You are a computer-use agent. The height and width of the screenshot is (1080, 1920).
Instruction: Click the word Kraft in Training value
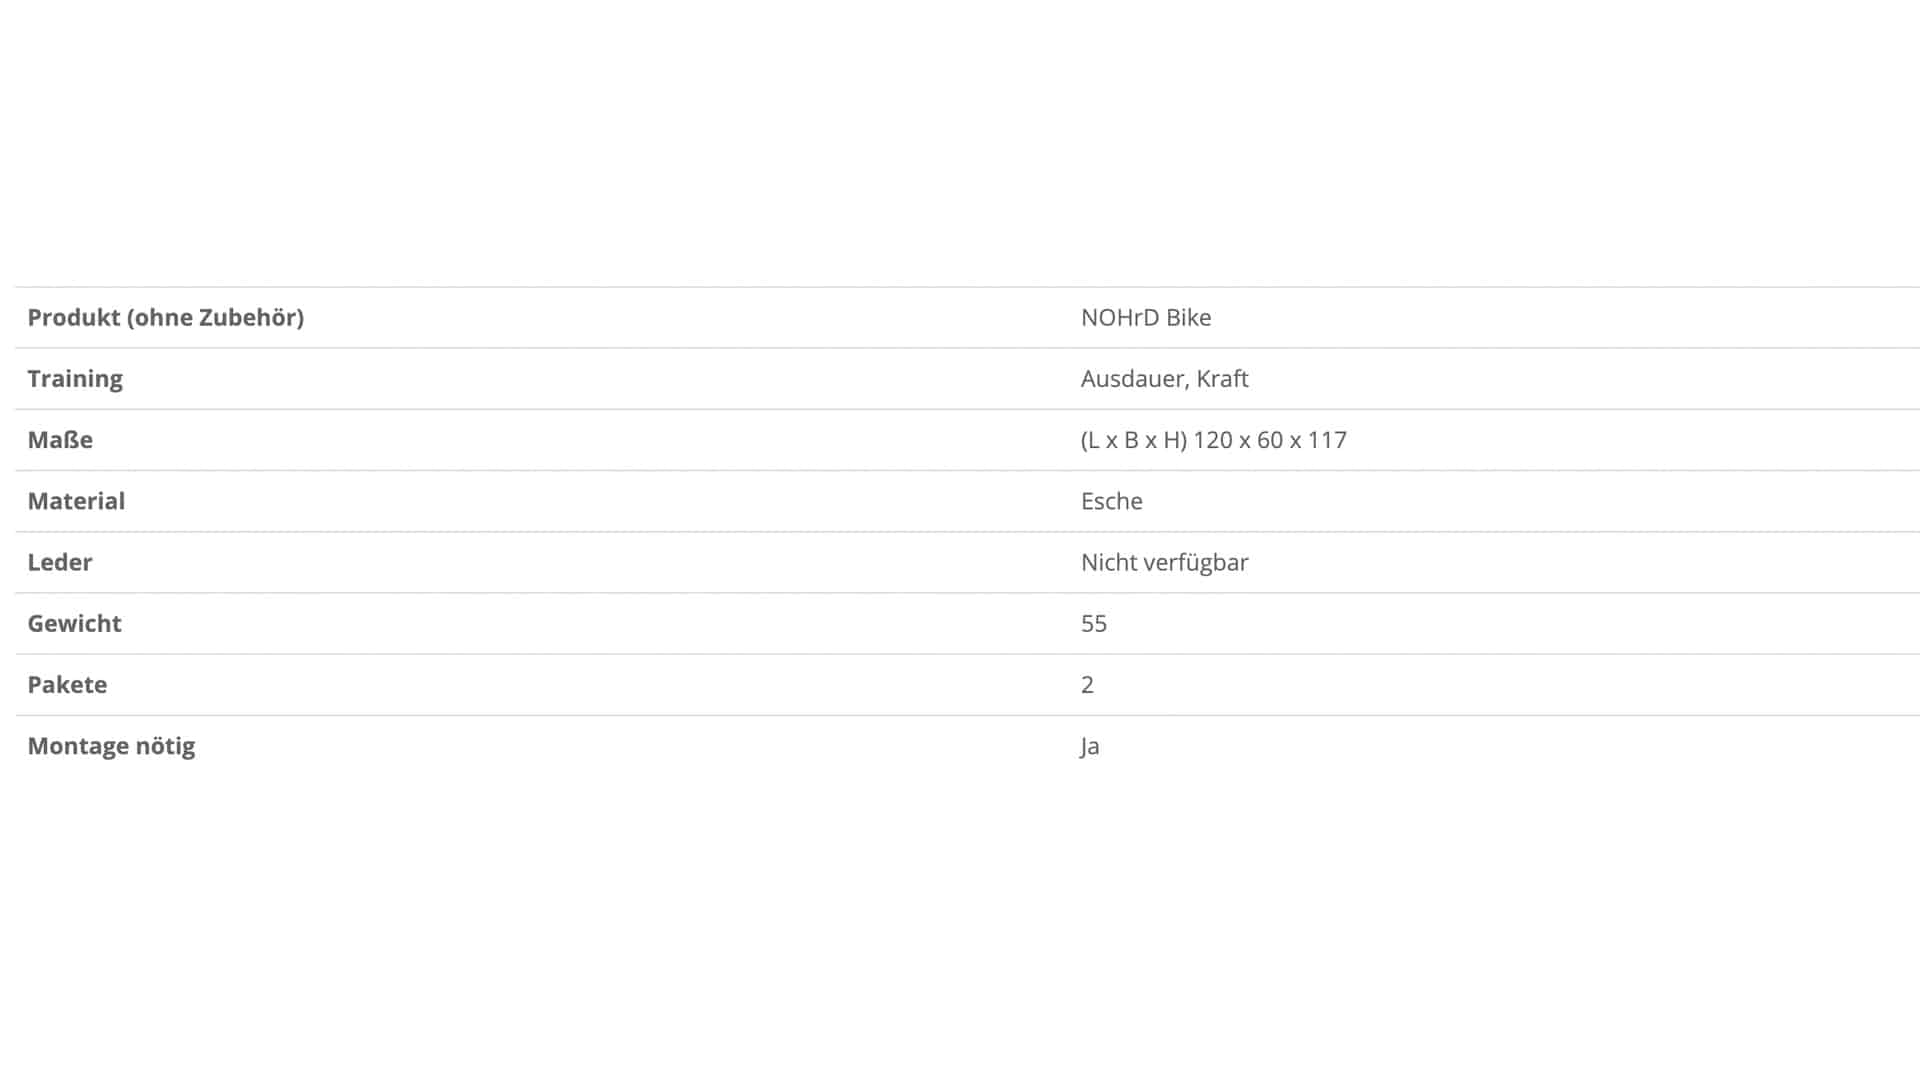1222,379
